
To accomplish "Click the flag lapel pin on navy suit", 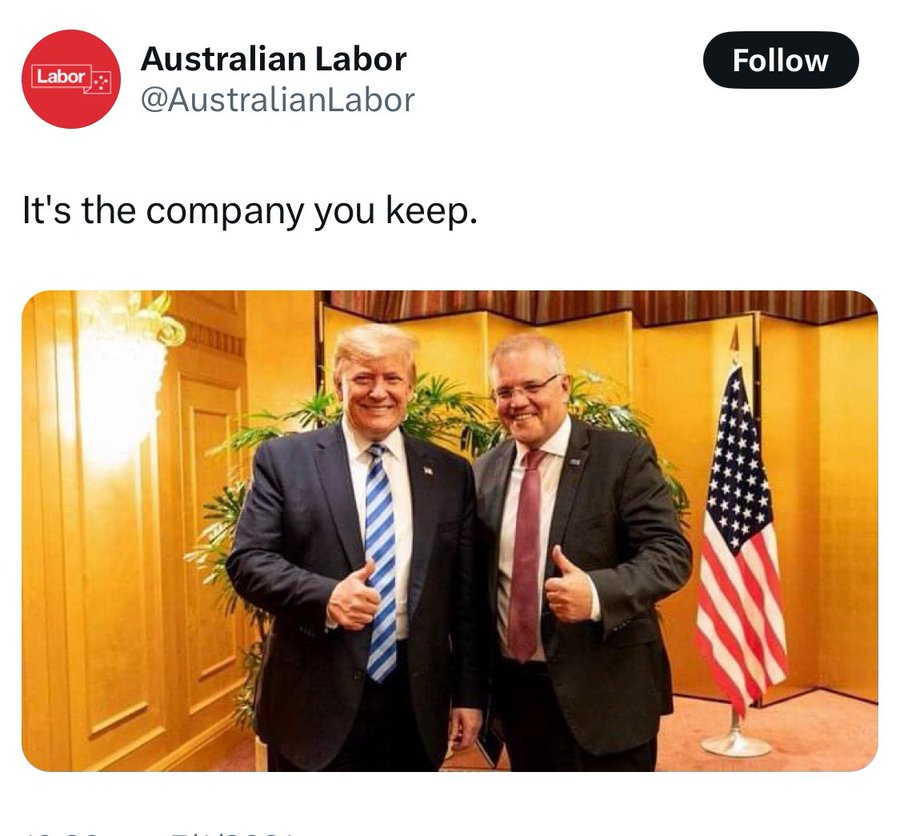I will [428, 471].
